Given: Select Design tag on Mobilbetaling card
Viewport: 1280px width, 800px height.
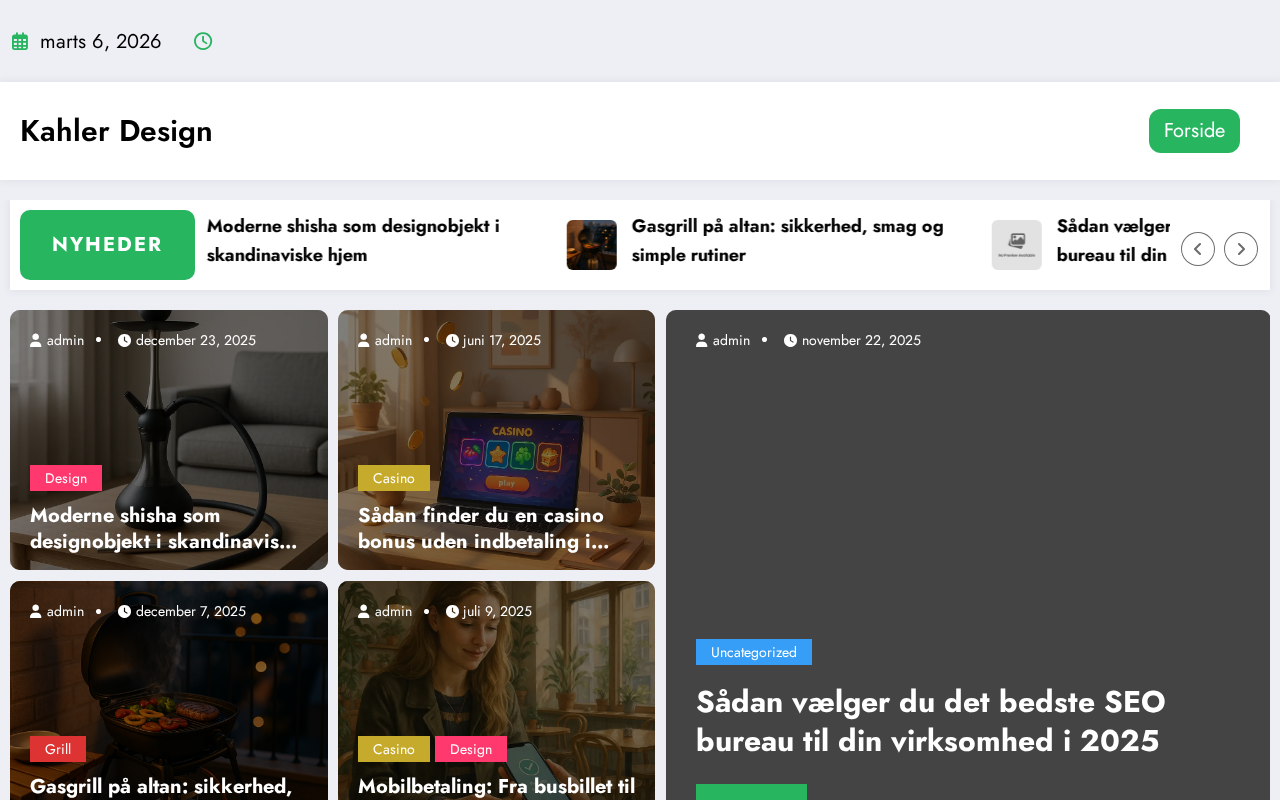Looking at the screenshot, I should coord(471,749).
